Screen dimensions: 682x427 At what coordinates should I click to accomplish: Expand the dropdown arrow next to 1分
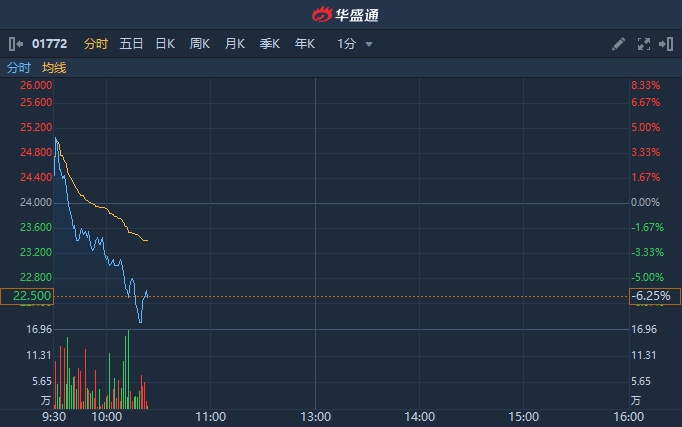[369, 44]
